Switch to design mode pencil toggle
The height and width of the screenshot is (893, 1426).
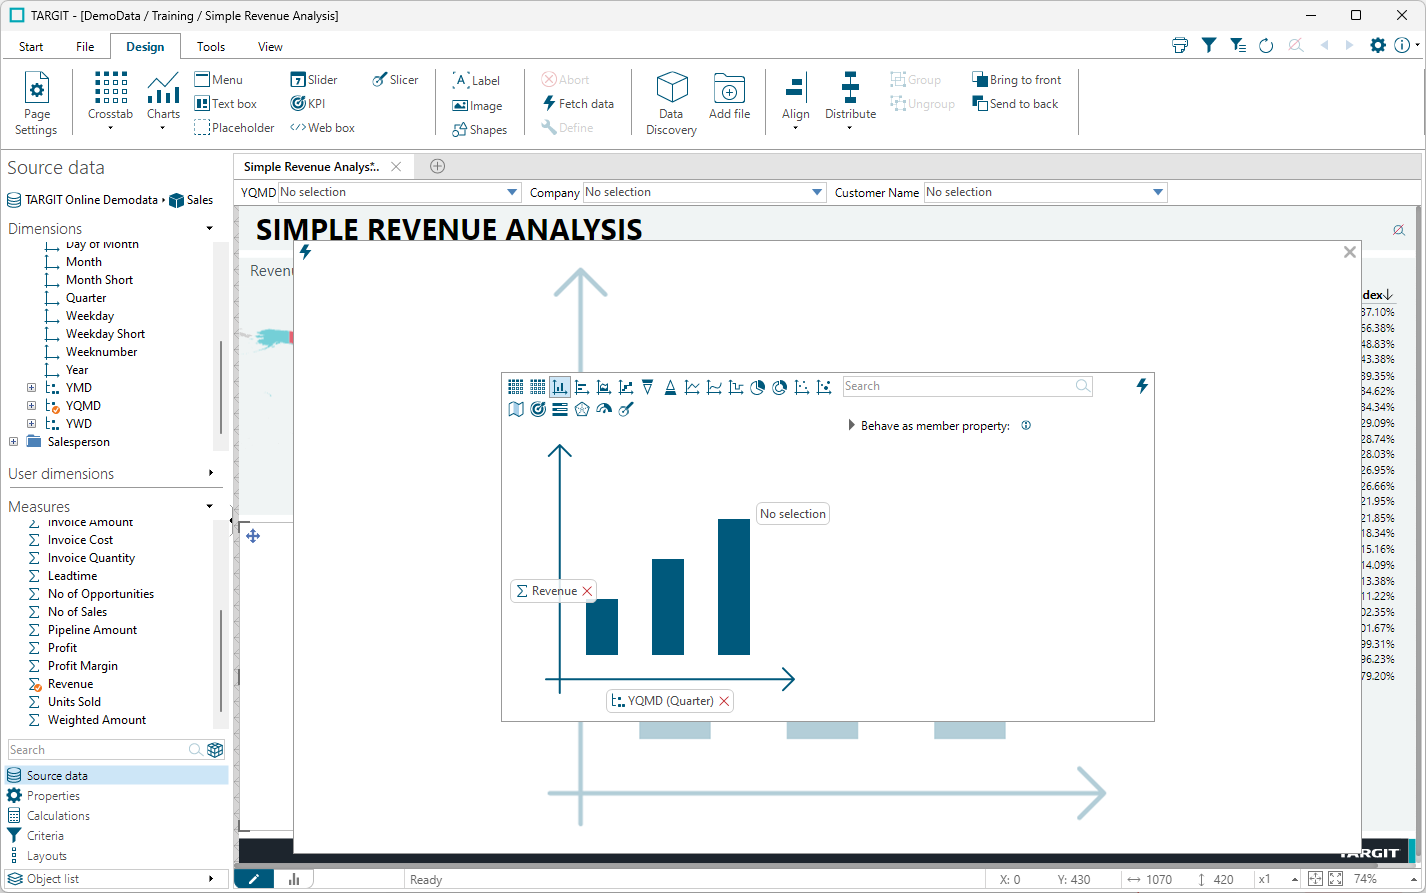[254, 879]
